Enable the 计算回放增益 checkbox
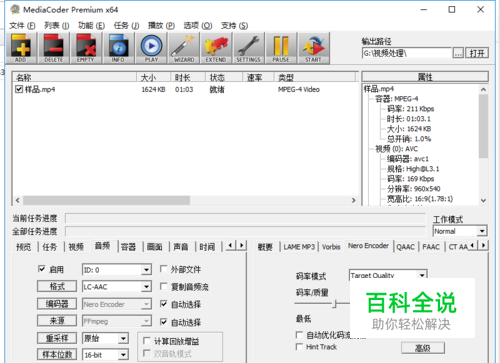Image resolution: width=500 pixels, height=363 pixels. [x=146, y=340]
